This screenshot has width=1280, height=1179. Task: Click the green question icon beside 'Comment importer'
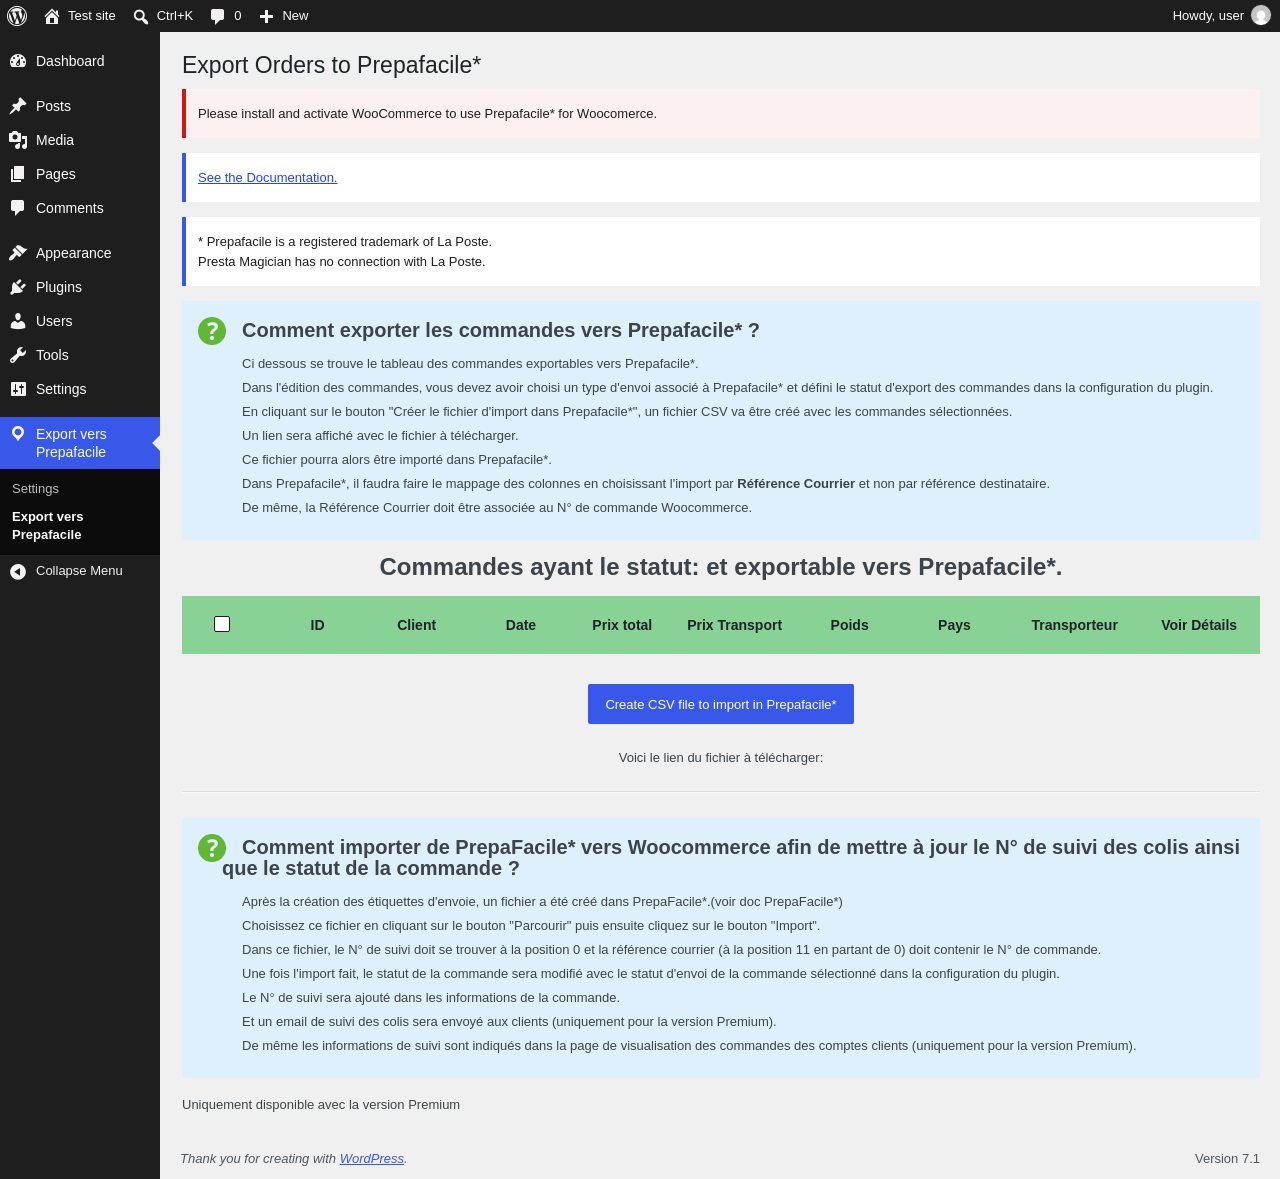212,848
